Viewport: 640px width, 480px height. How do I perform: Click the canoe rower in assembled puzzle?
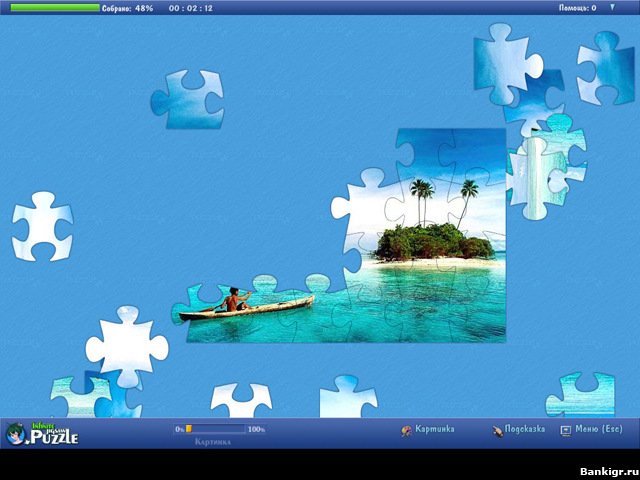234,300
